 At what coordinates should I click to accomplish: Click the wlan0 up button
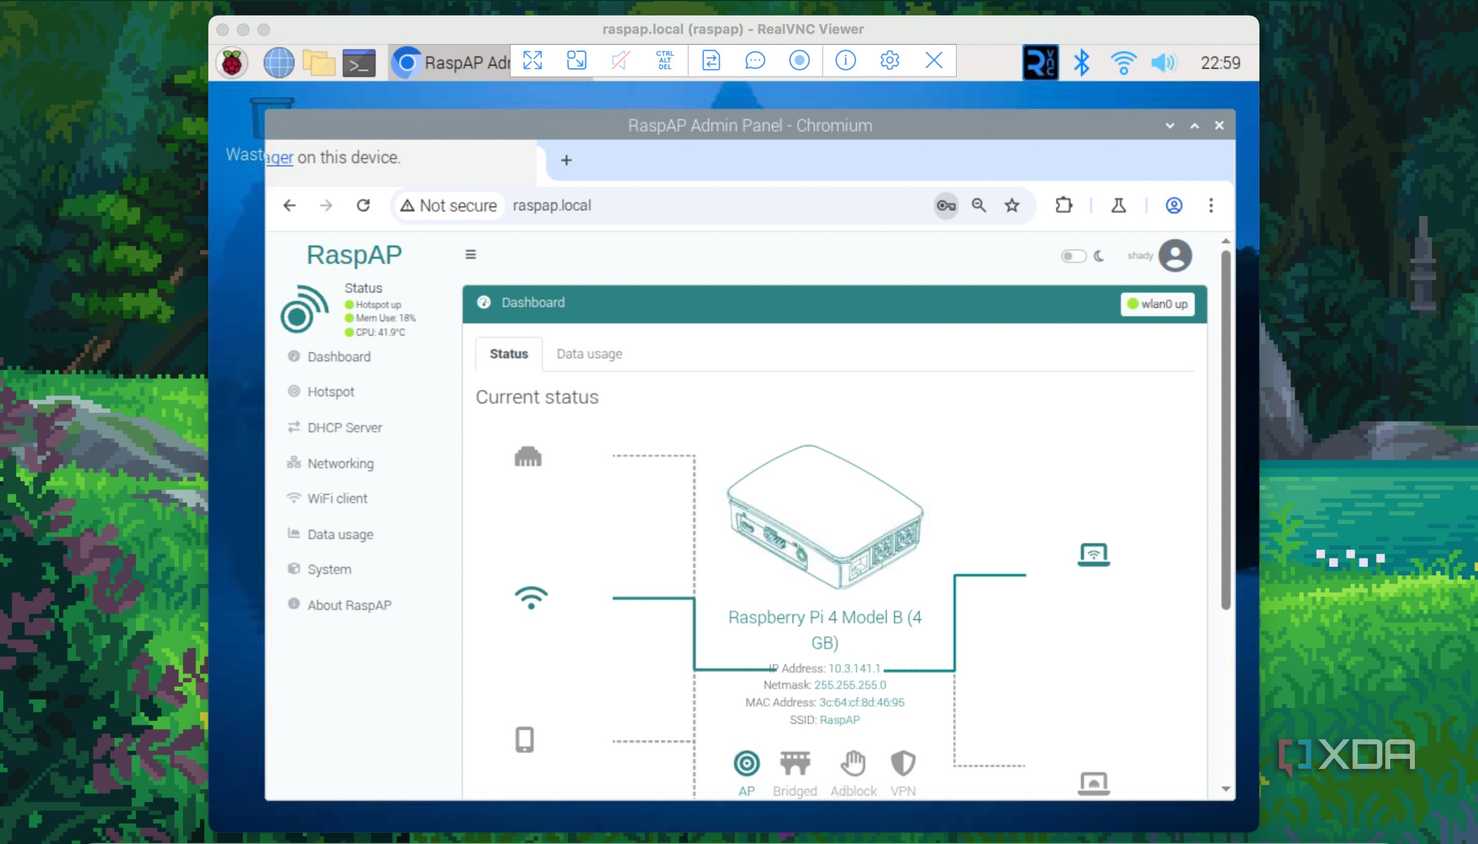pyautogui.click(x=1158, y=304)
